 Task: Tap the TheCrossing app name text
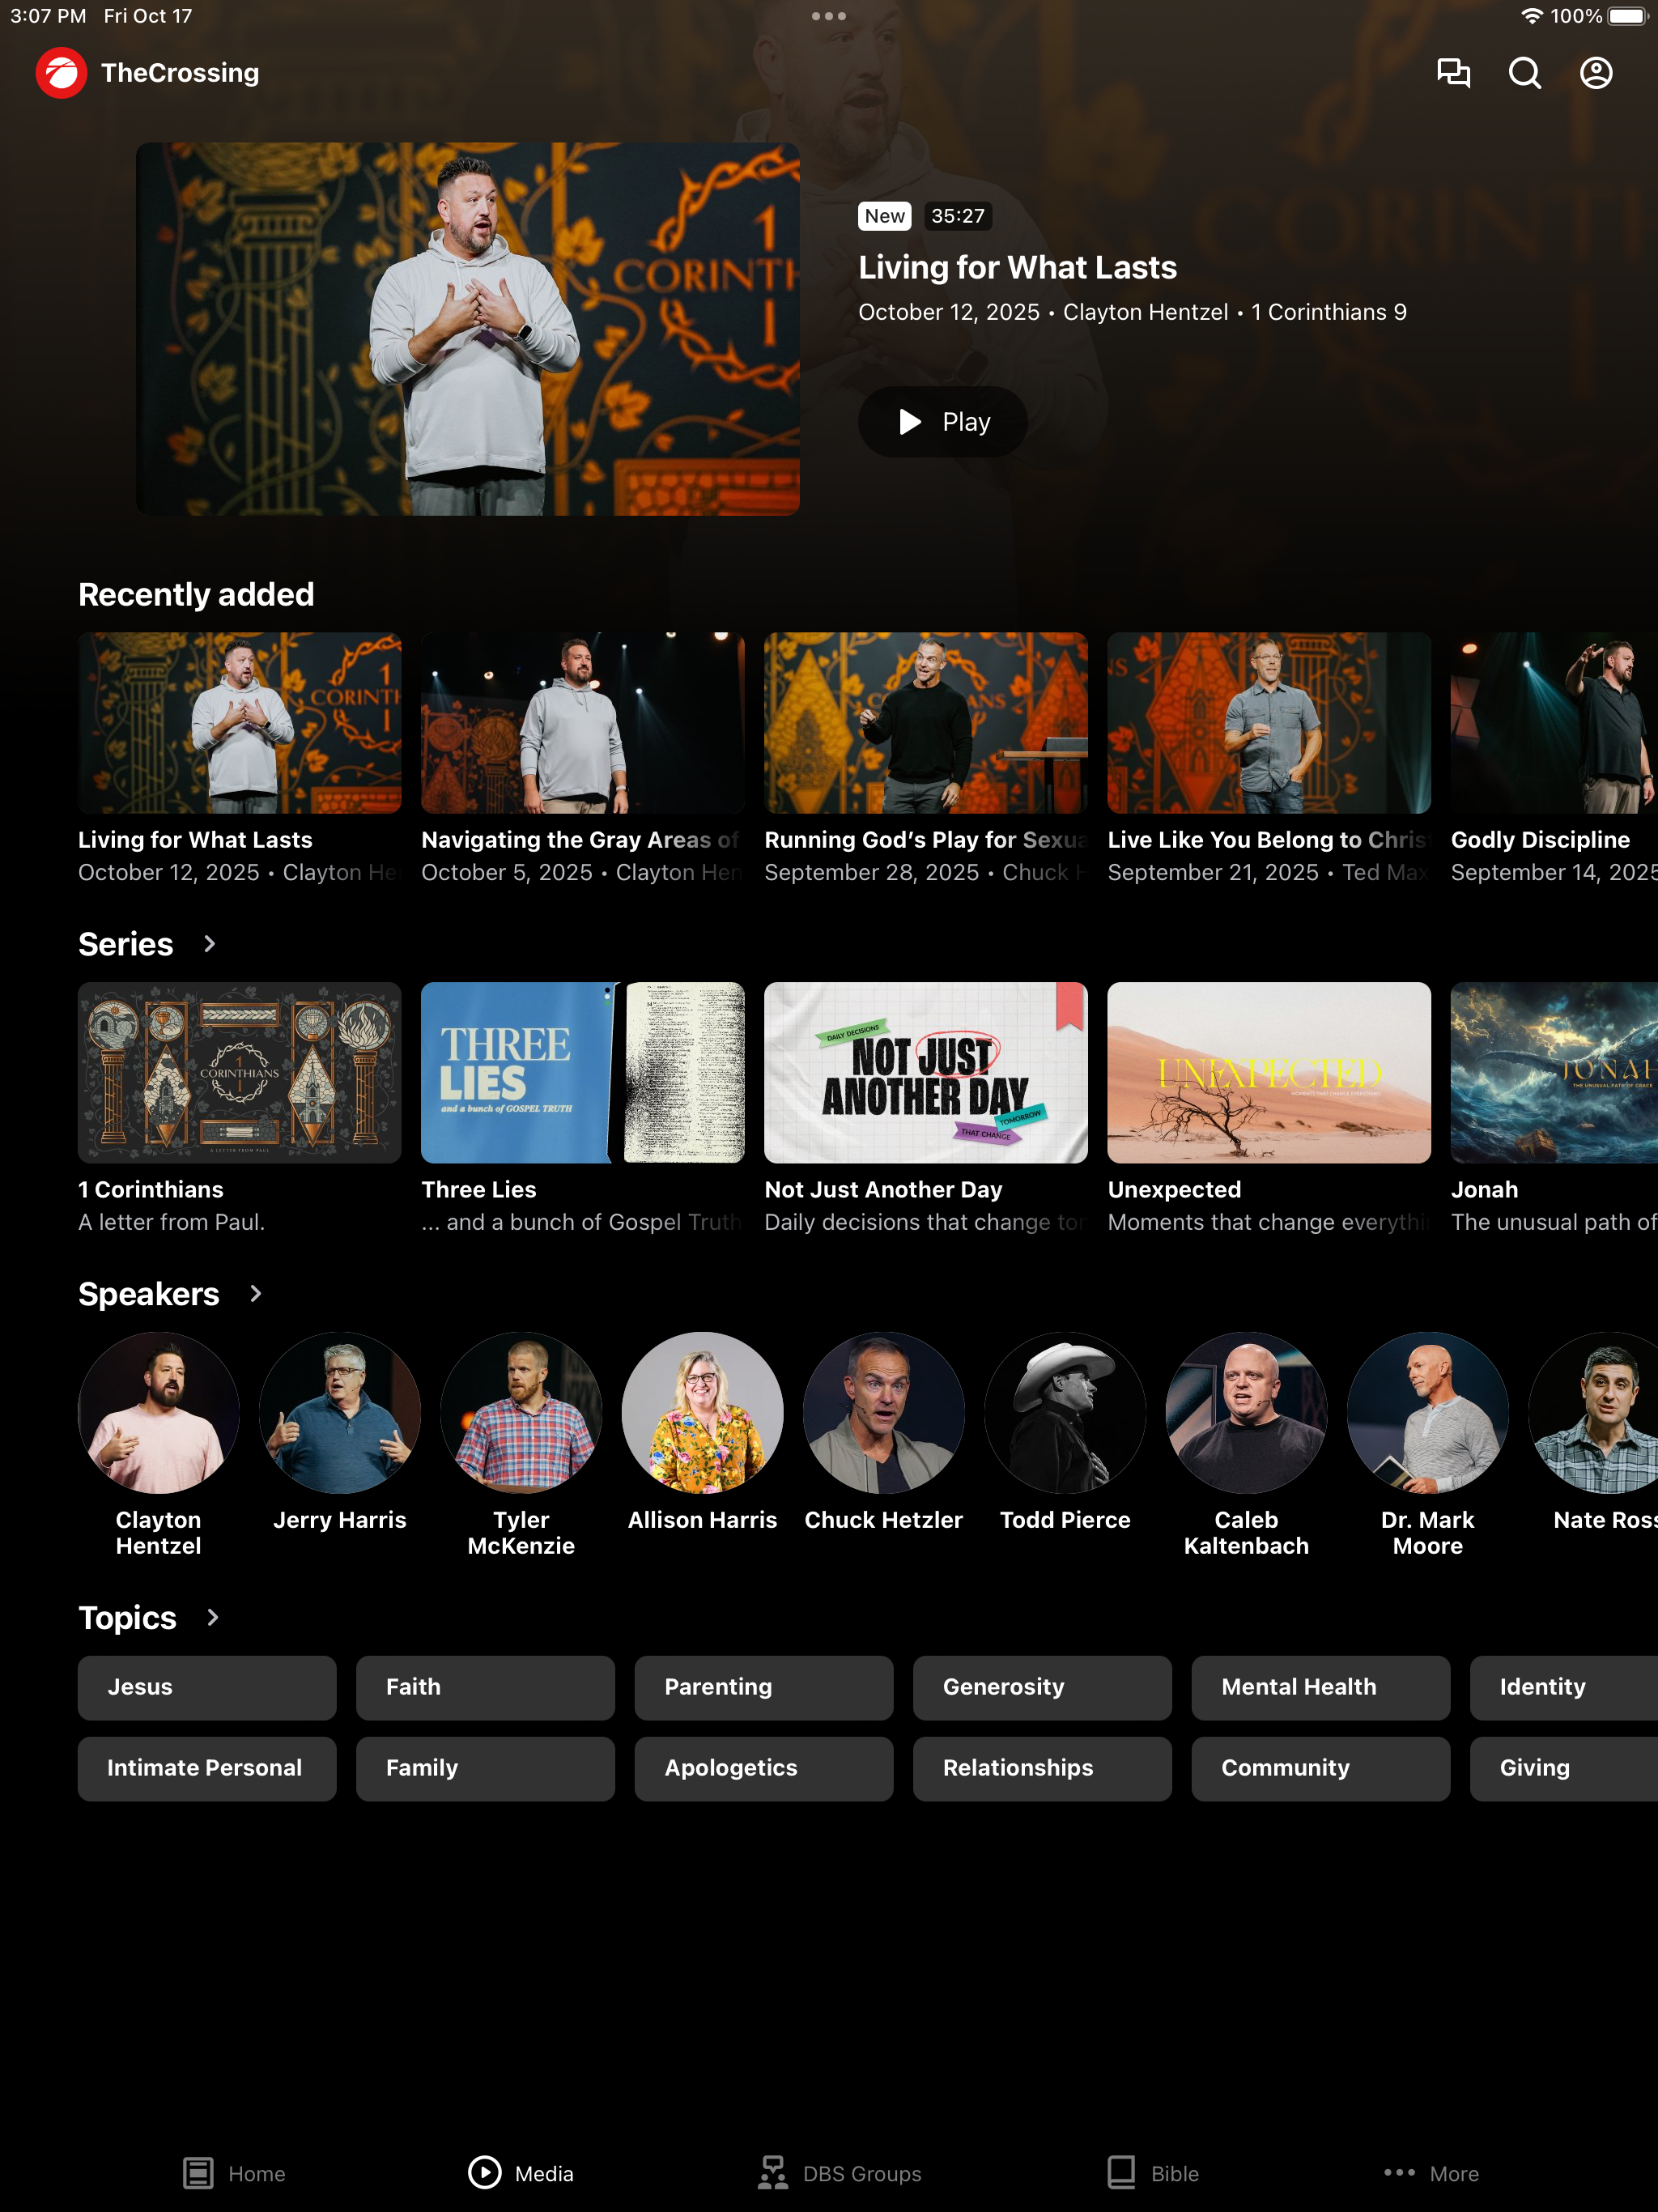[x=180, y=73]
